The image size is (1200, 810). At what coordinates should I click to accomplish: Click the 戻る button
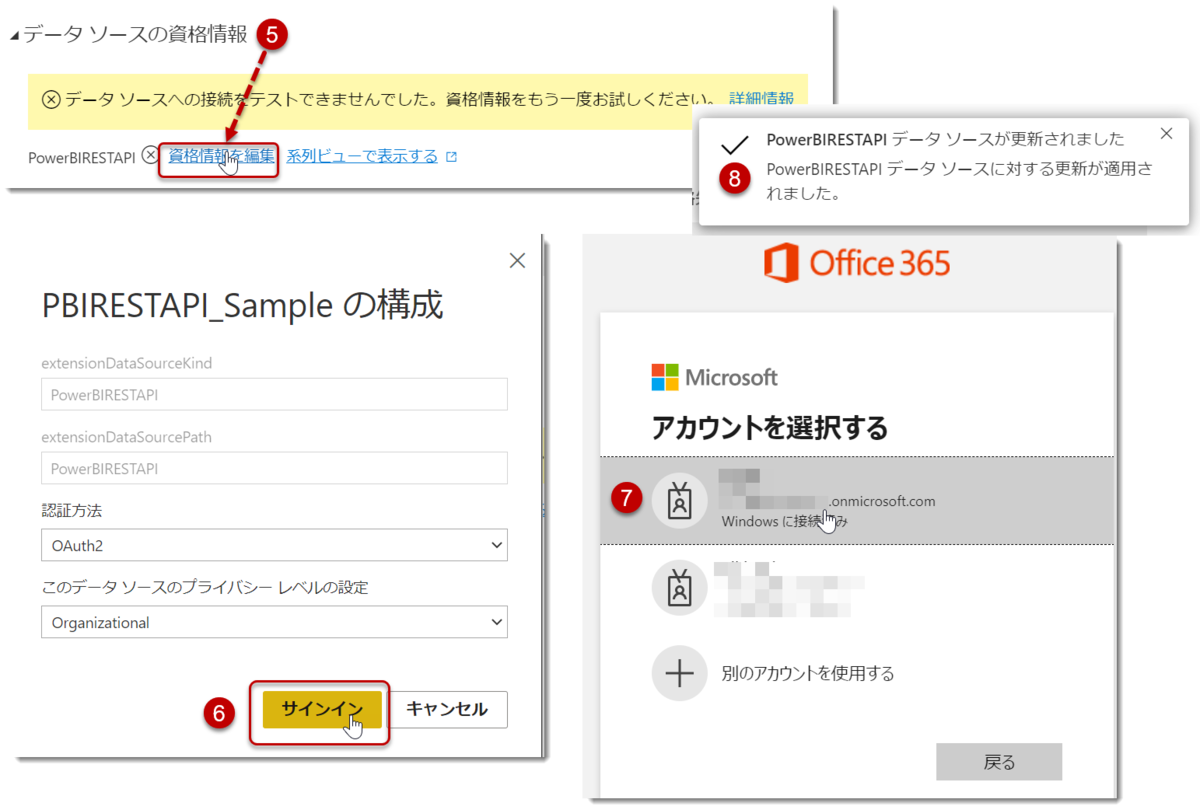[x=999, y=762]
